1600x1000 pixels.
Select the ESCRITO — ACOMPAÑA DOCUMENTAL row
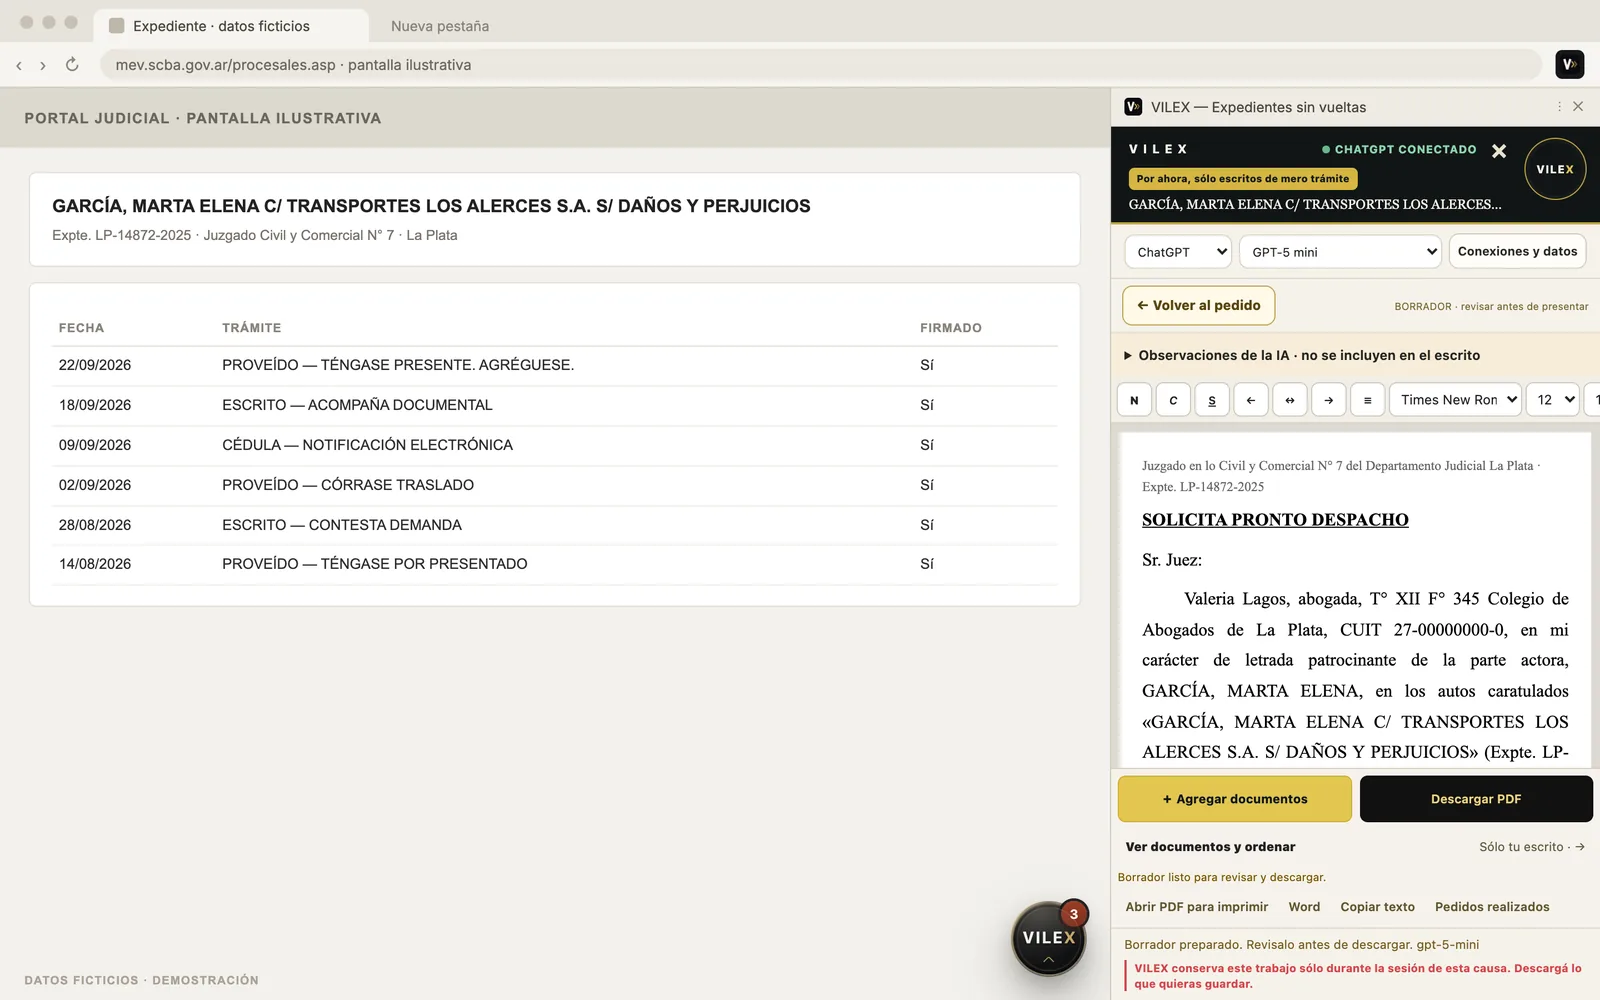point(555,405)
